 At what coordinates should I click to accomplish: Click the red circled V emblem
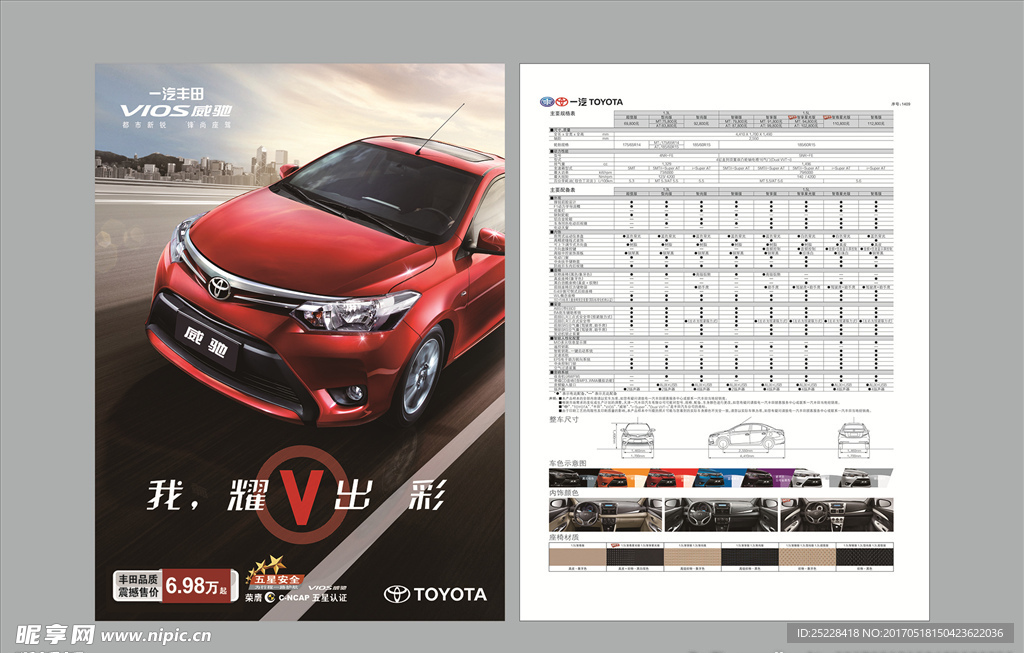coord(301,494)
